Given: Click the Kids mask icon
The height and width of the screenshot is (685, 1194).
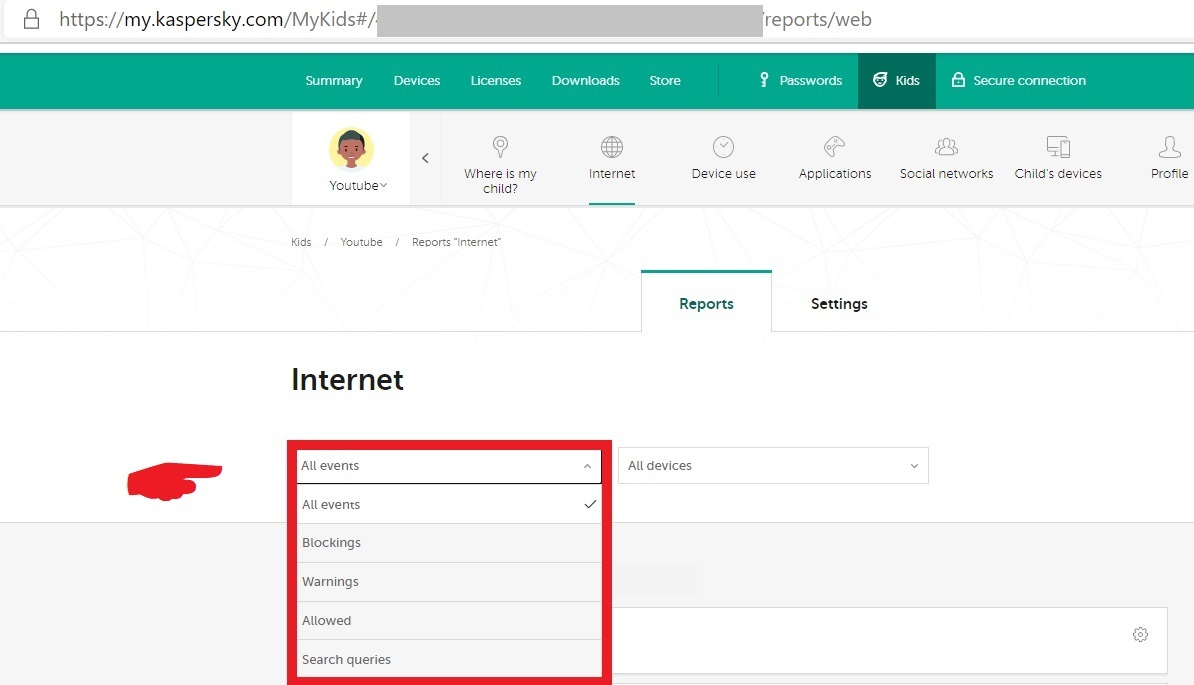Looking at the screenshot, I should tap(880, 80).
